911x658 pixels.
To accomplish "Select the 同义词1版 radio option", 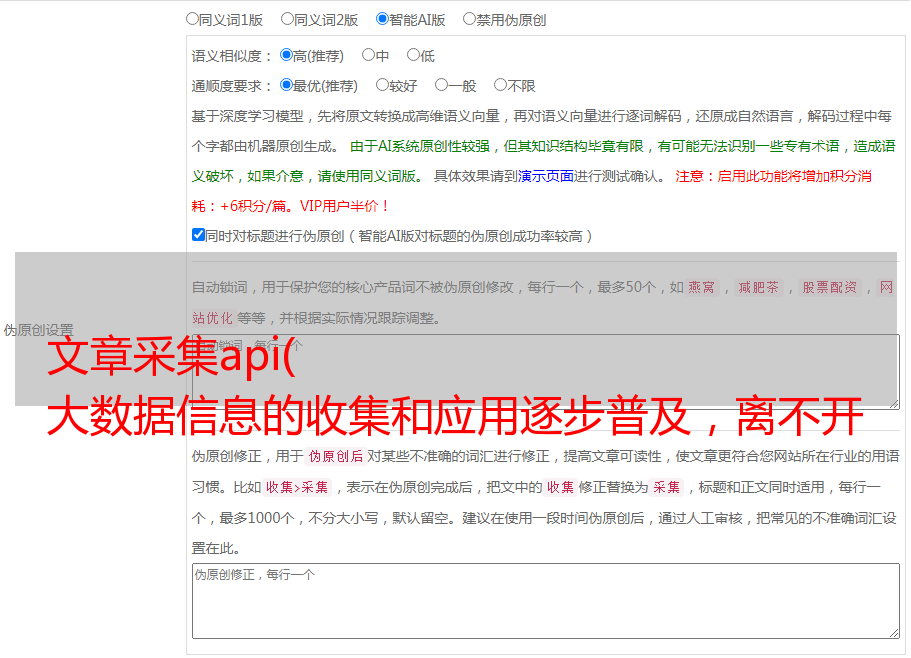I will coord(192,19).
